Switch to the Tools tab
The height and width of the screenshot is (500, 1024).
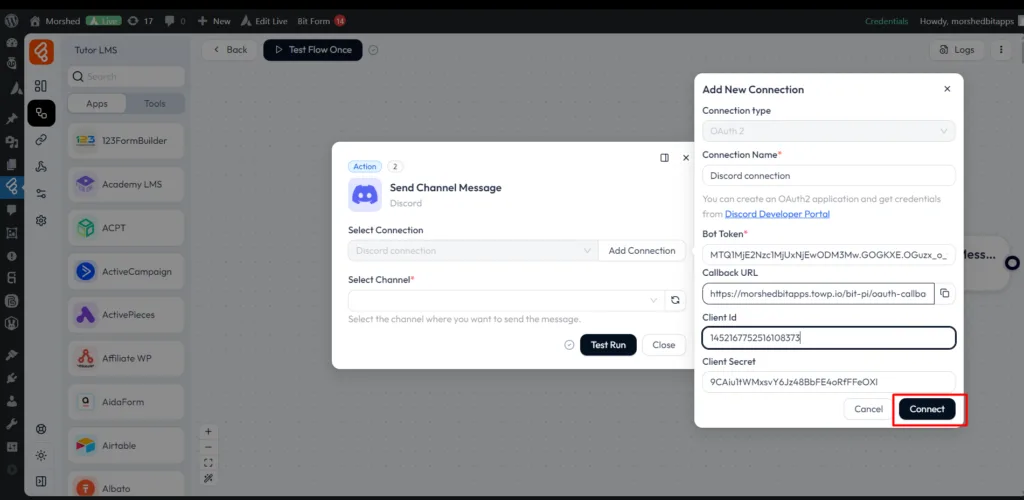[155, 103]
